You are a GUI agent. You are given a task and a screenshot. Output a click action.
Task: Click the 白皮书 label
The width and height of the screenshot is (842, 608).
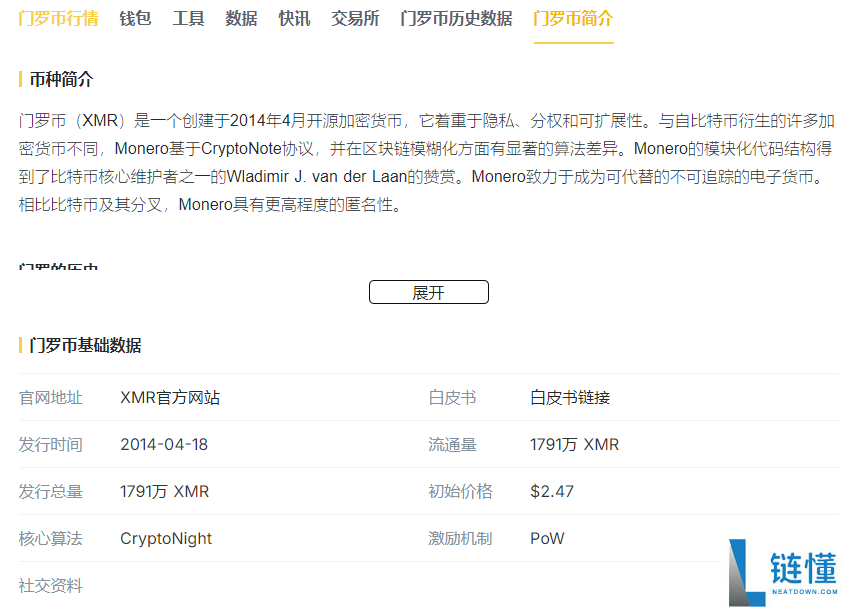coord(452,397)
